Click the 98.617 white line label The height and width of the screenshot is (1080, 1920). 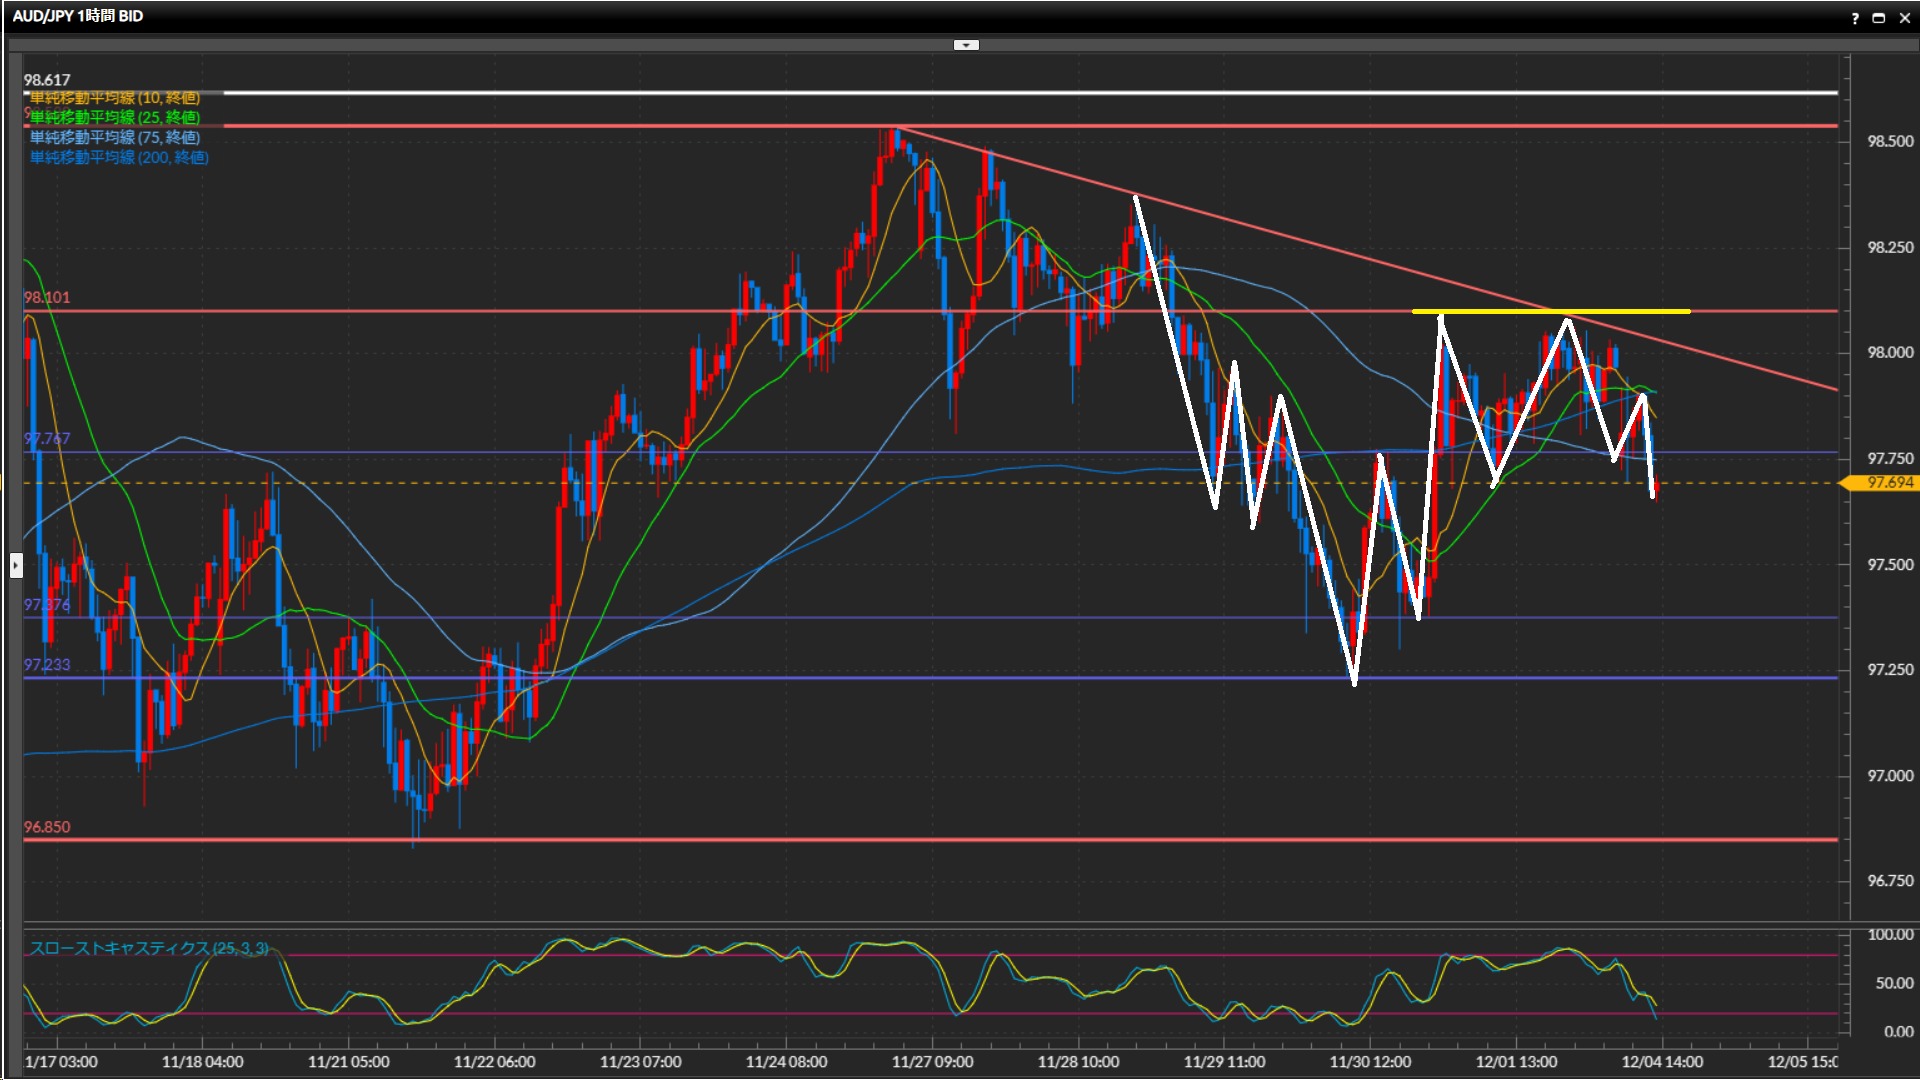coord(47,80)
